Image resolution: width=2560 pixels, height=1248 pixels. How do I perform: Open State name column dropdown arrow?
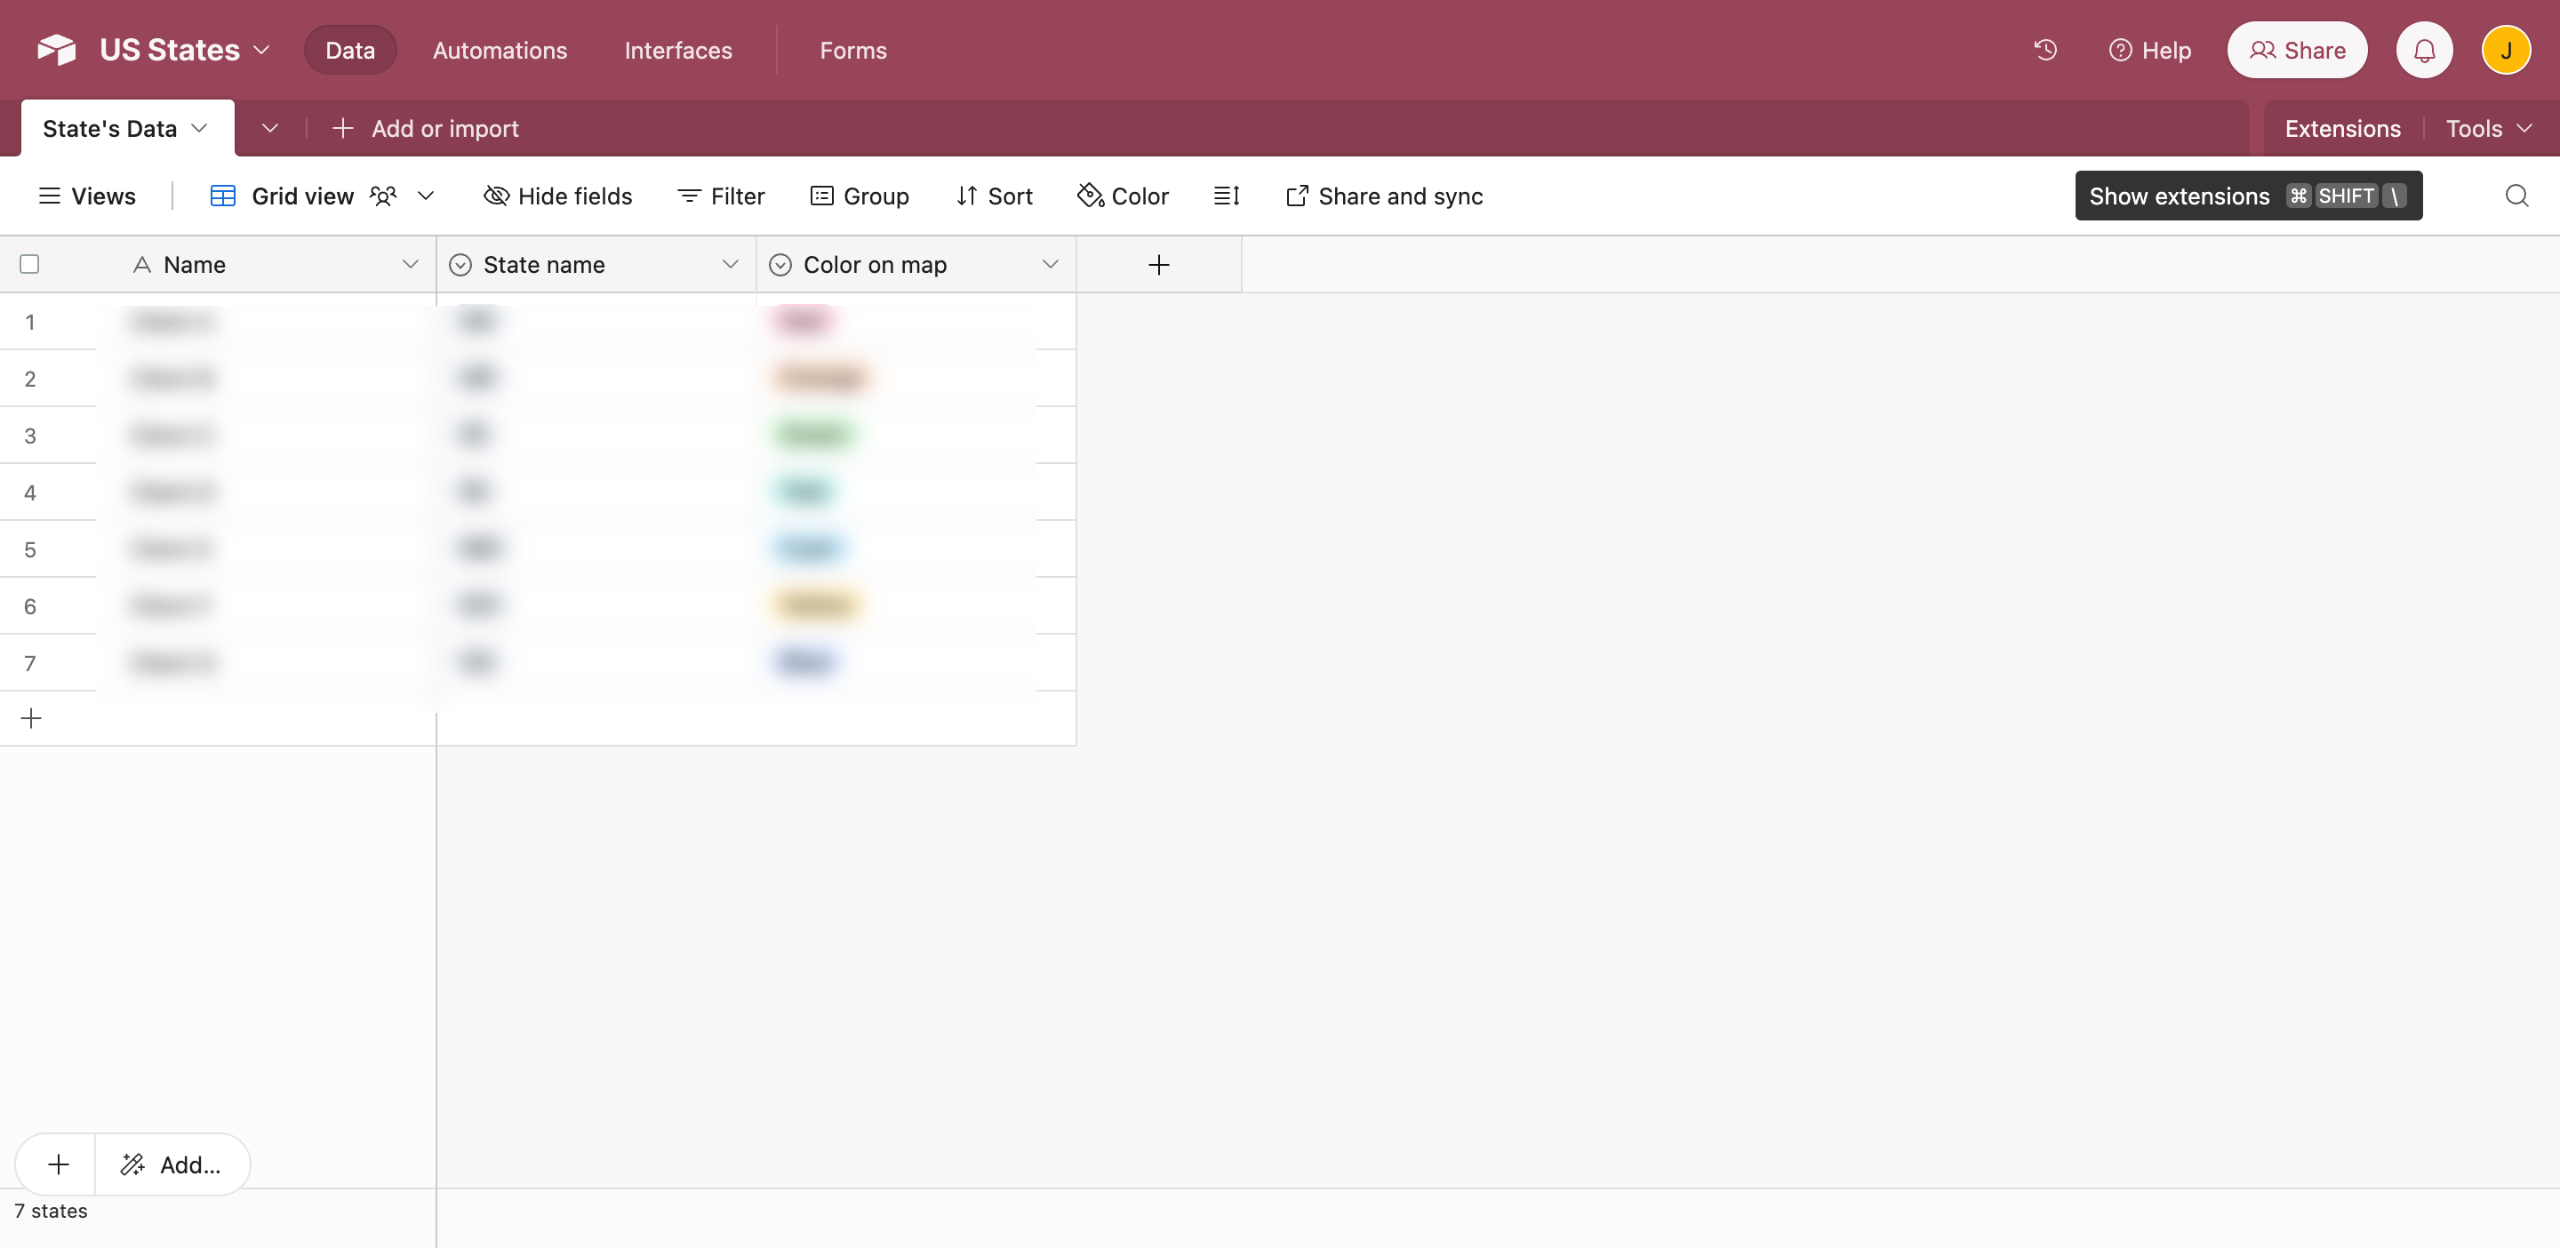730,264
